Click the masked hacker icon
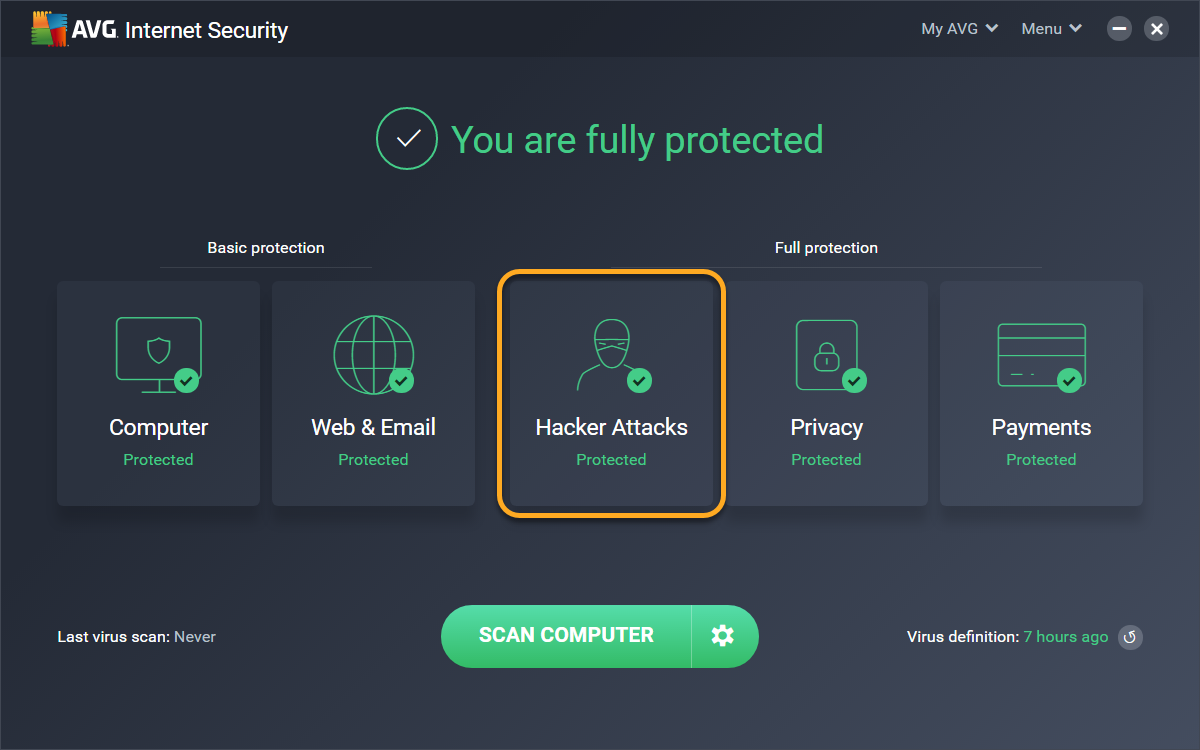The height and width of the screenshot is (750, 1200). (x=609, y=353)
